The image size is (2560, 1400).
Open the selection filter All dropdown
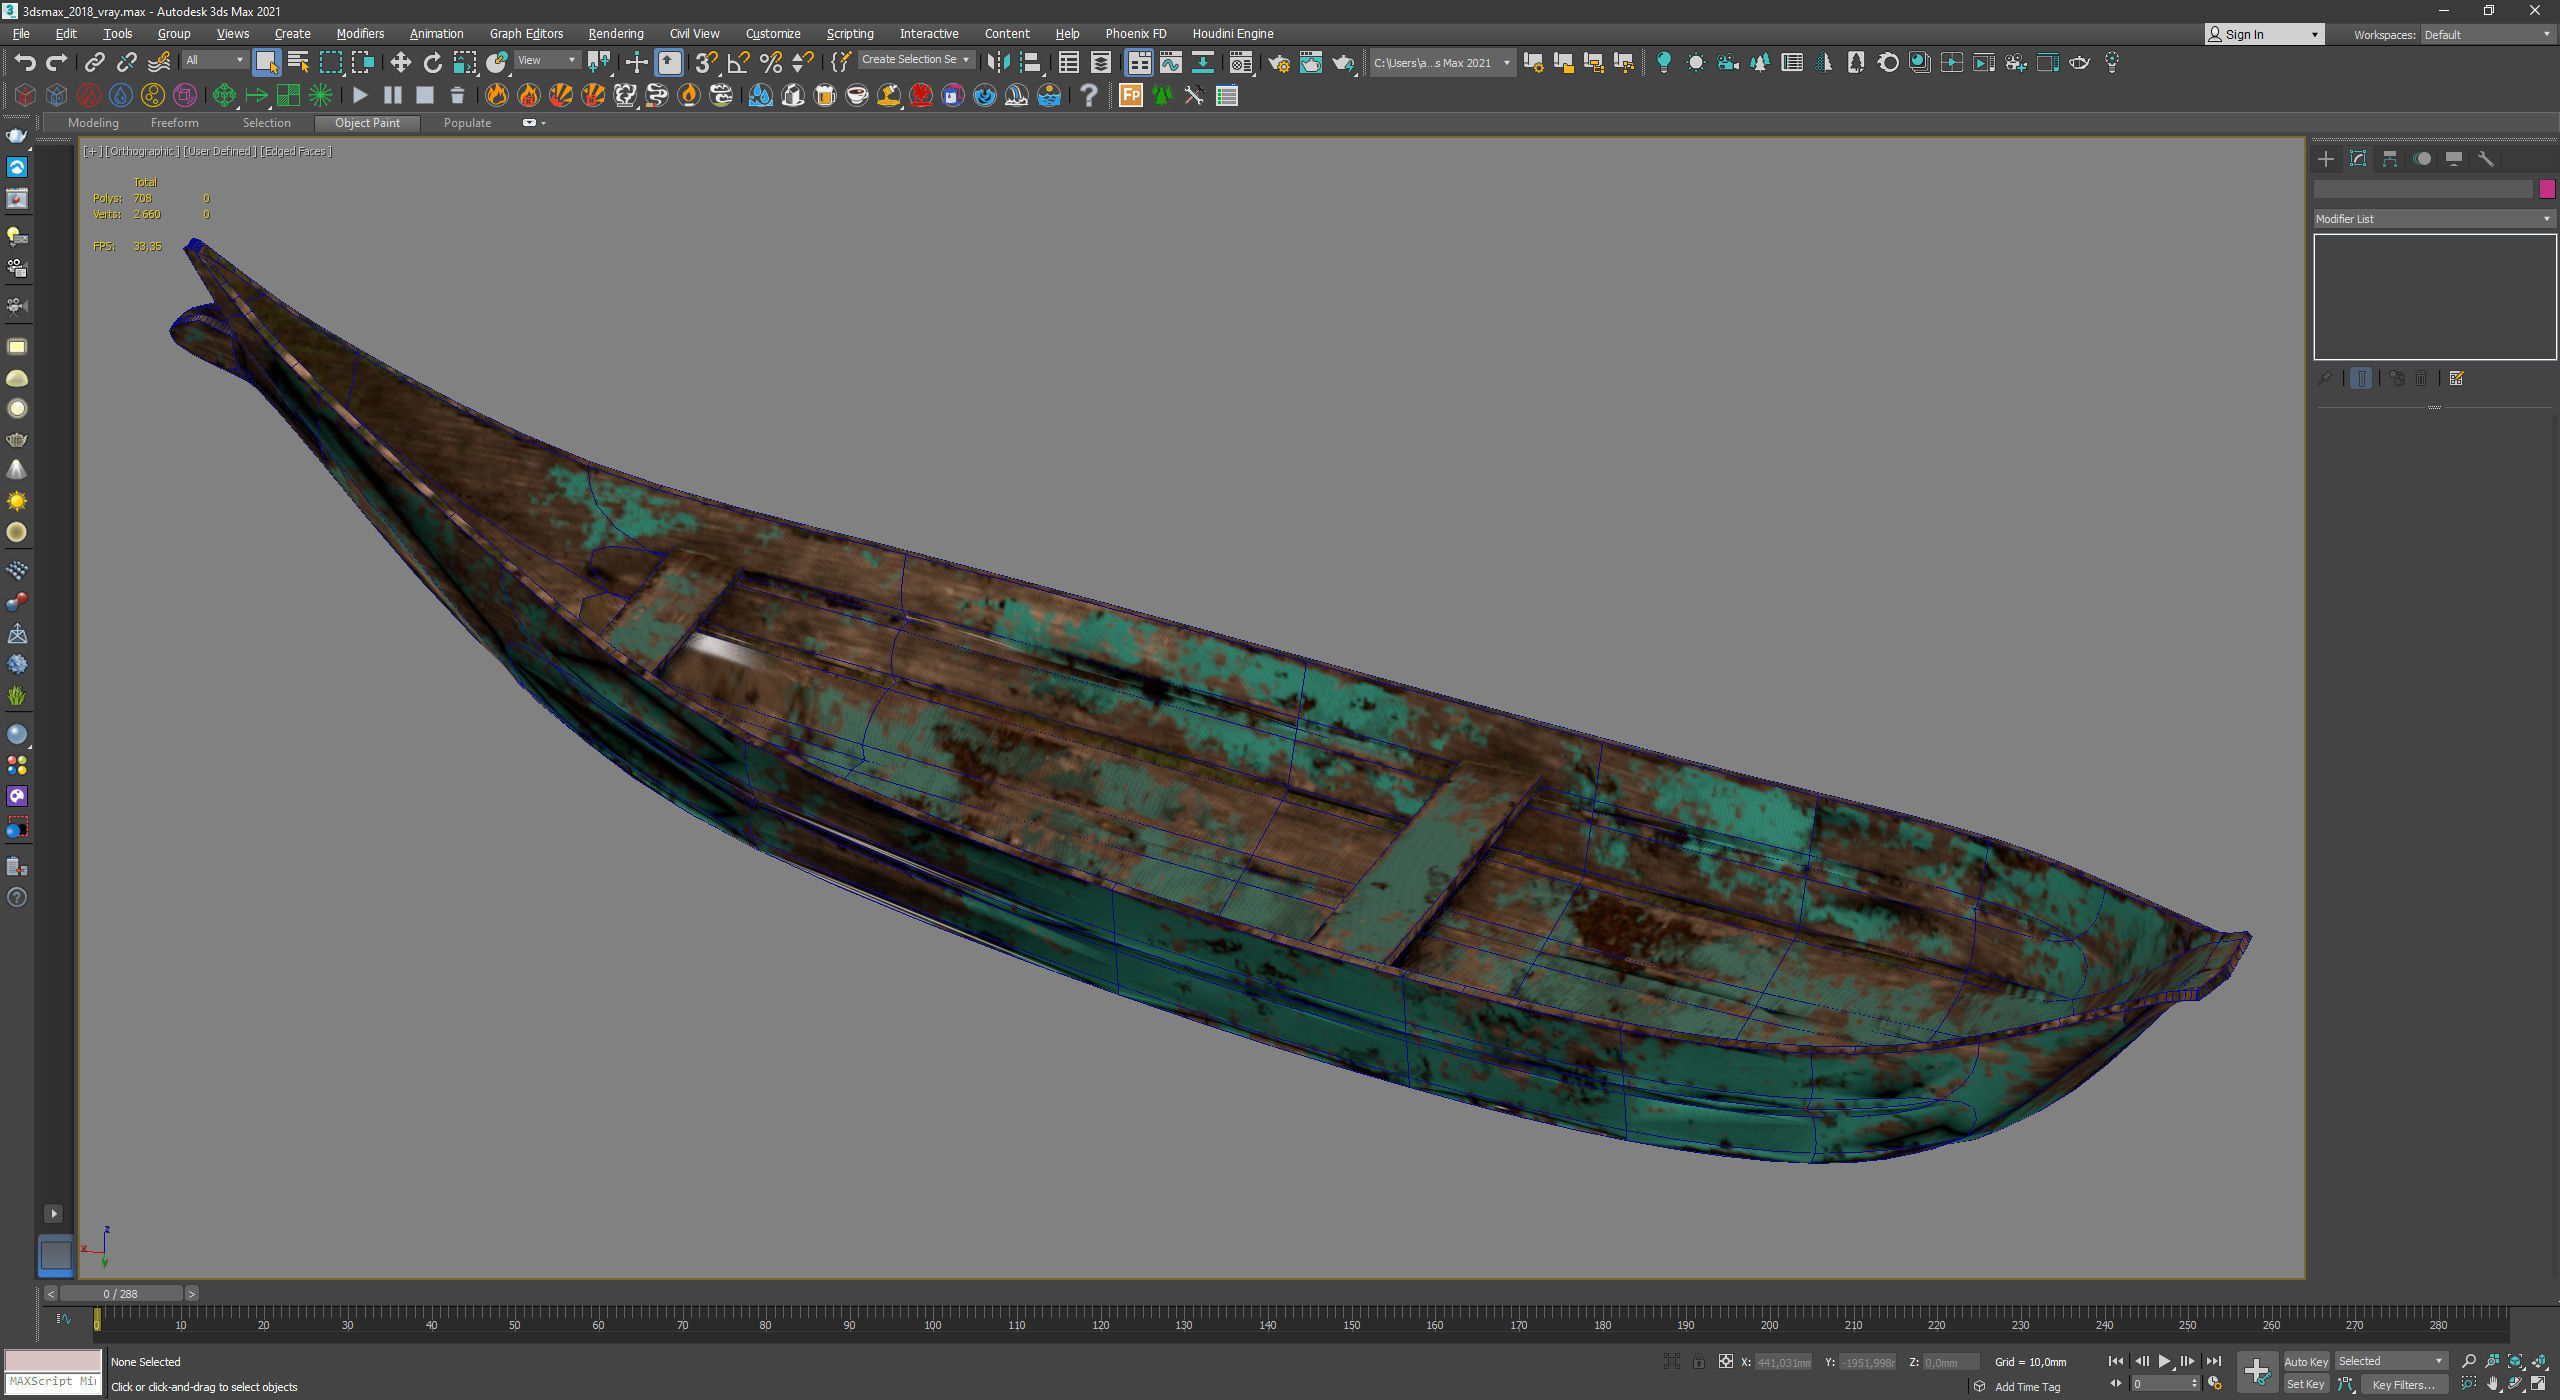click(x=214, y=60)
